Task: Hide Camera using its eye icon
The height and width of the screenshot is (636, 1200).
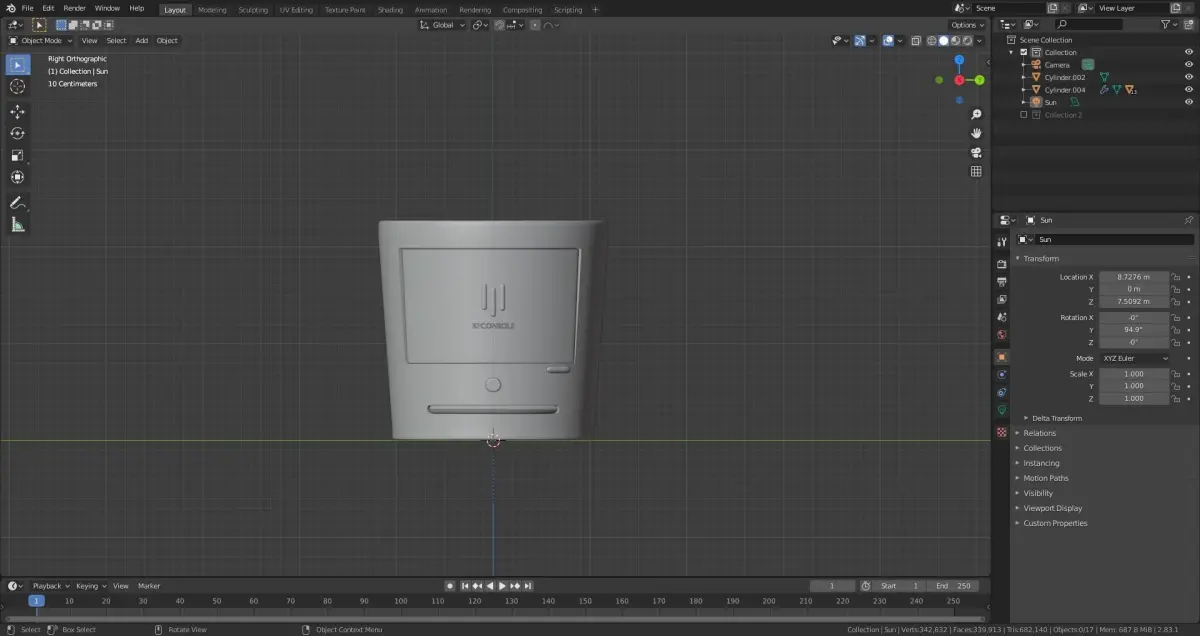Action: click(x=1189, y=65)
